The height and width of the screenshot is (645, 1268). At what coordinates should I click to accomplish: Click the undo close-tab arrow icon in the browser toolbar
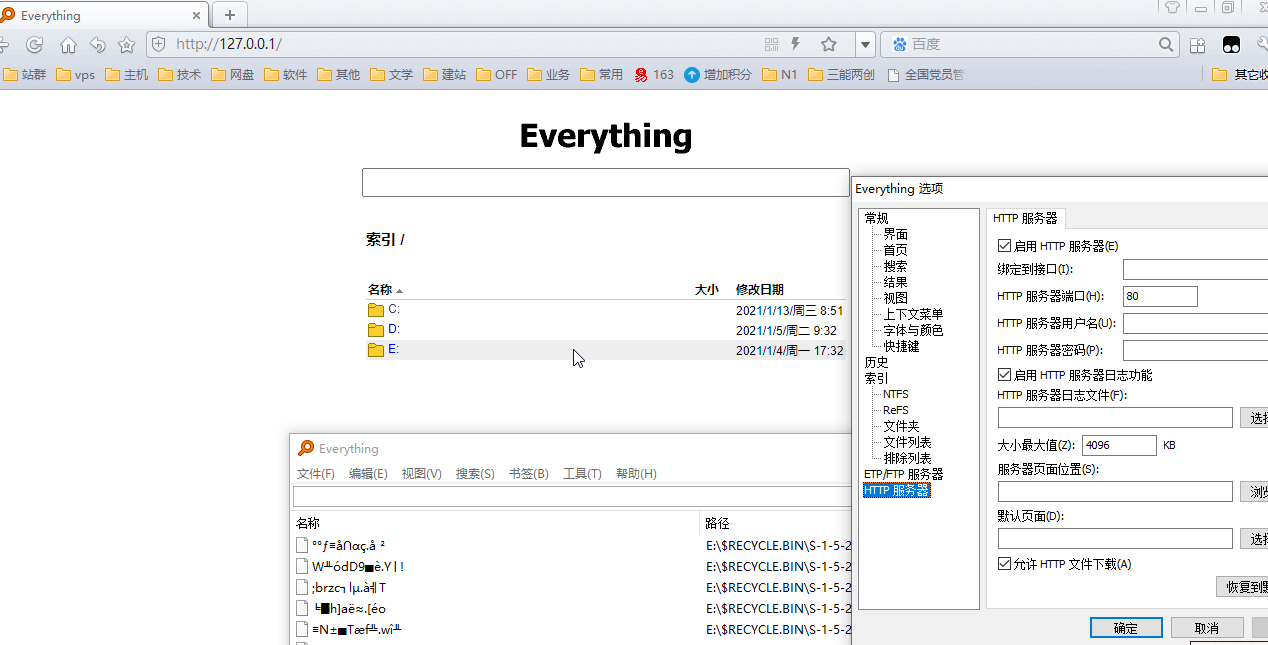[x=97, y=44]
